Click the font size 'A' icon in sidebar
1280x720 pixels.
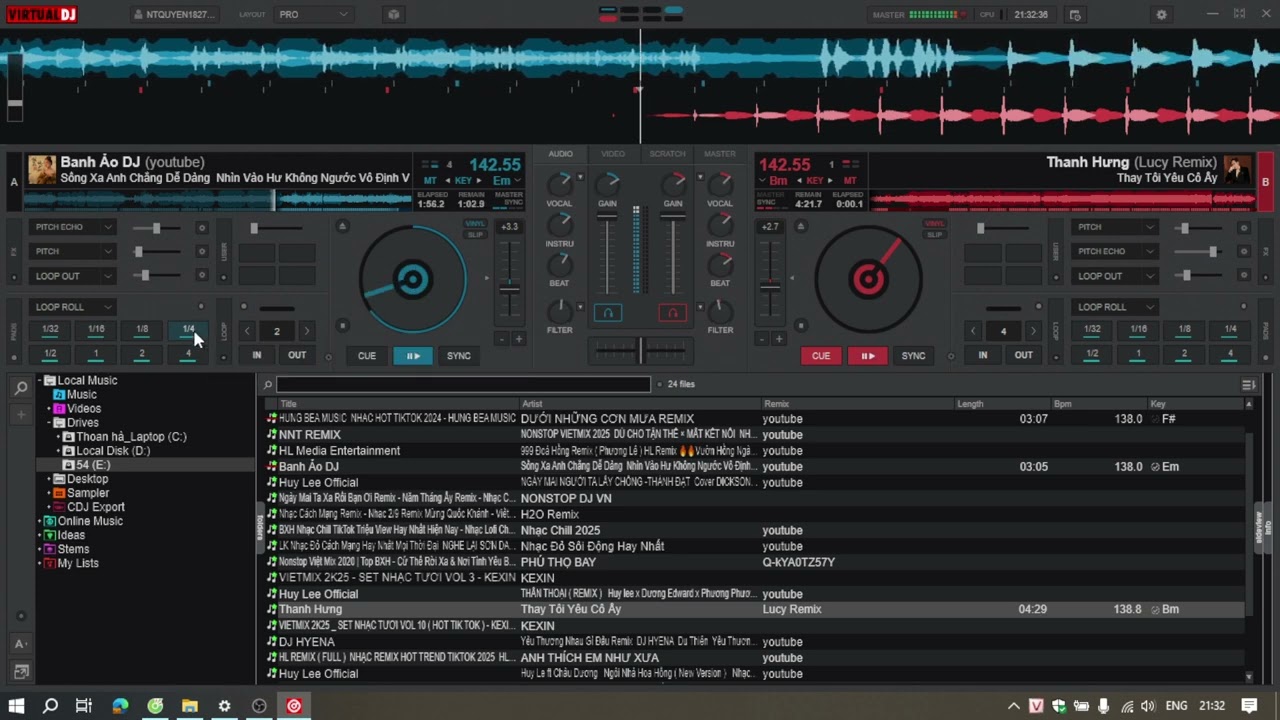point(21,644)
